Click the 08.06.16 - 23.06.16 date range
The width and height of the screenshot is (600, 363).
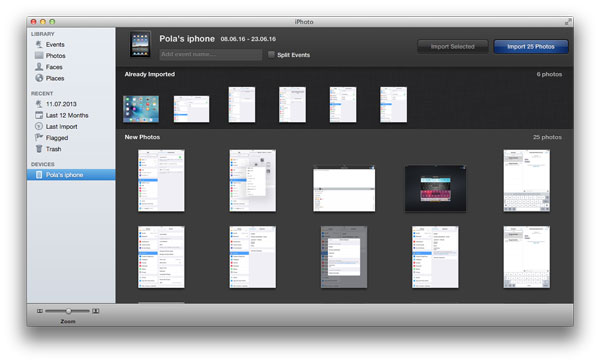pyautogui.click(x=248, y=39)
